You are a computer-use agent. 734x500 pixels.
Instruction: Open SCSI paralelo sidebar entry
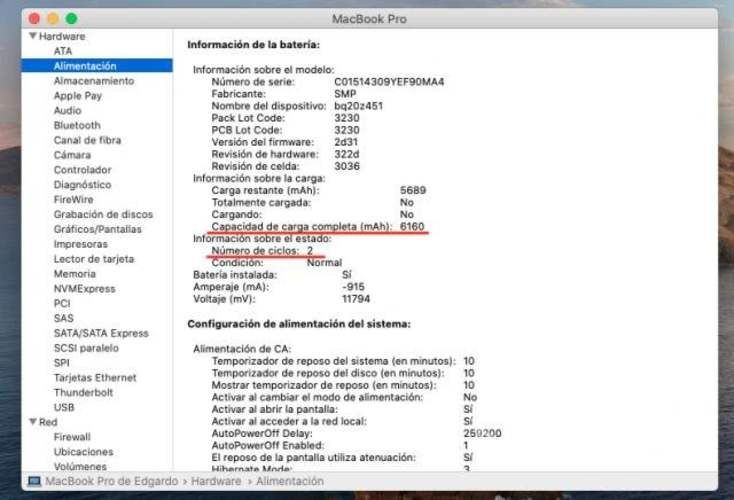(x=86, y=348)
